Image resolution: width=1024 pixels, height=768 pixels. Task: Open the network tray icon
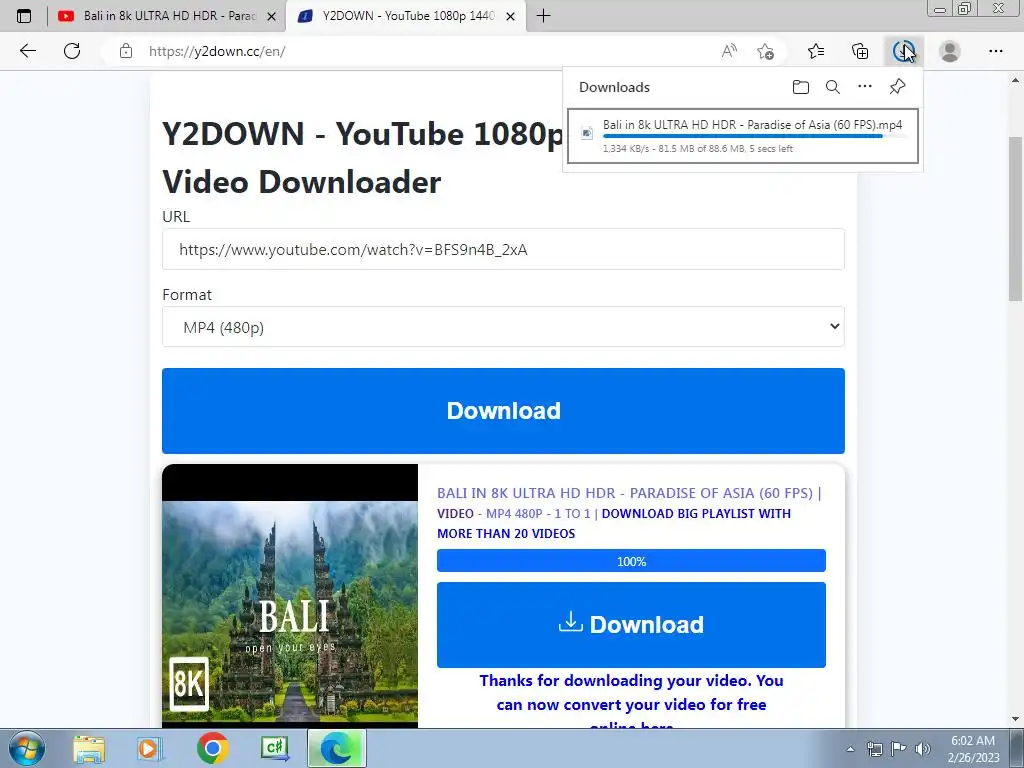coord(874,749)
